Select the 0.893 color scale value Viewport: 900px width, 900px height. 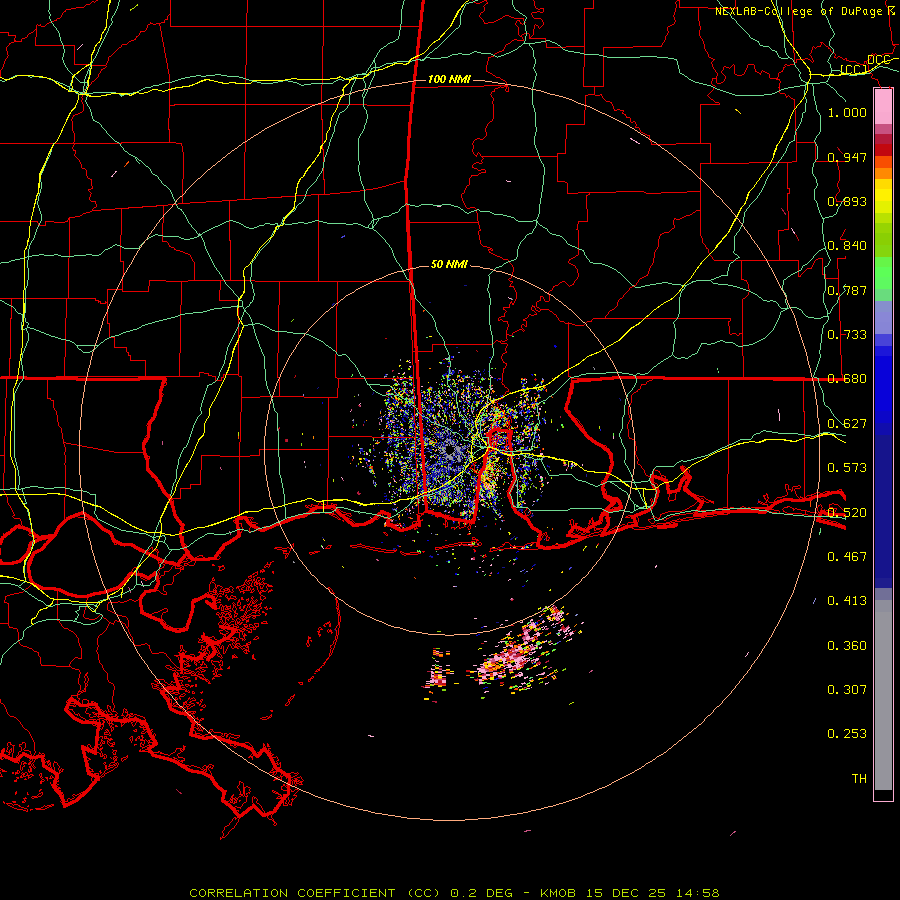coord(847,201)
